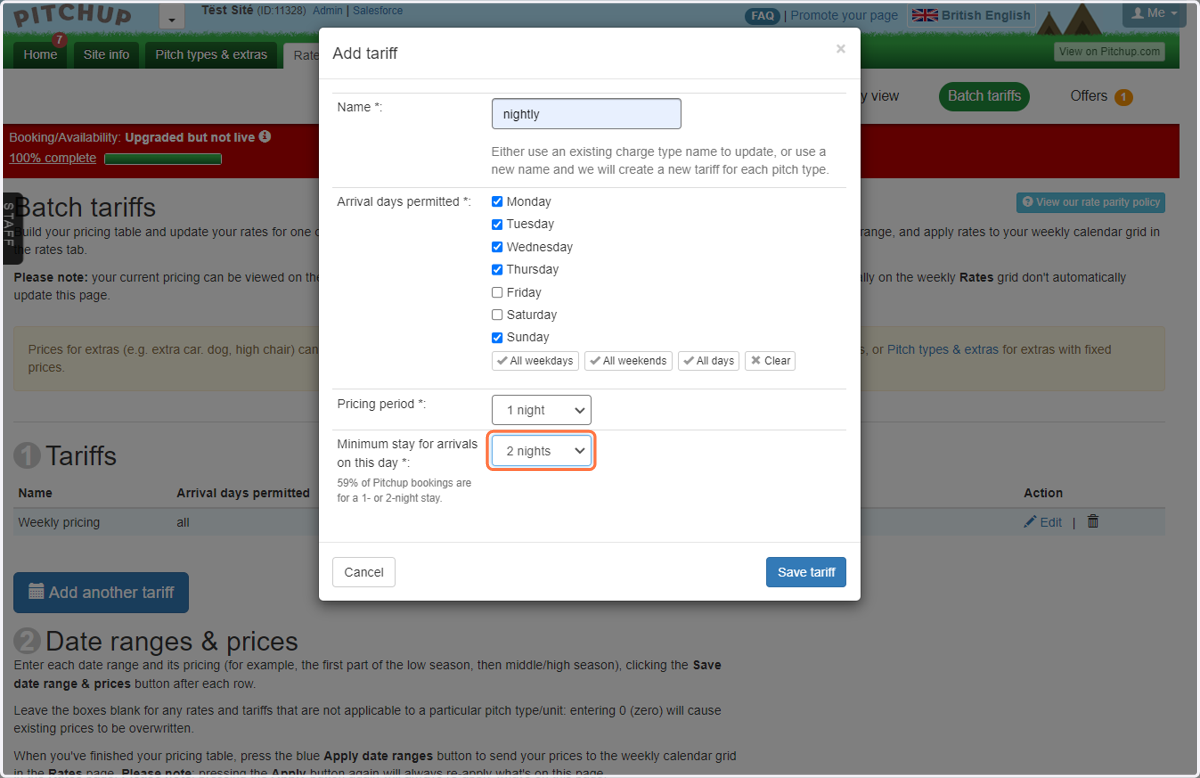1200x778 pixels.
Task: Open the Site info tab
Action: [106, 55]
